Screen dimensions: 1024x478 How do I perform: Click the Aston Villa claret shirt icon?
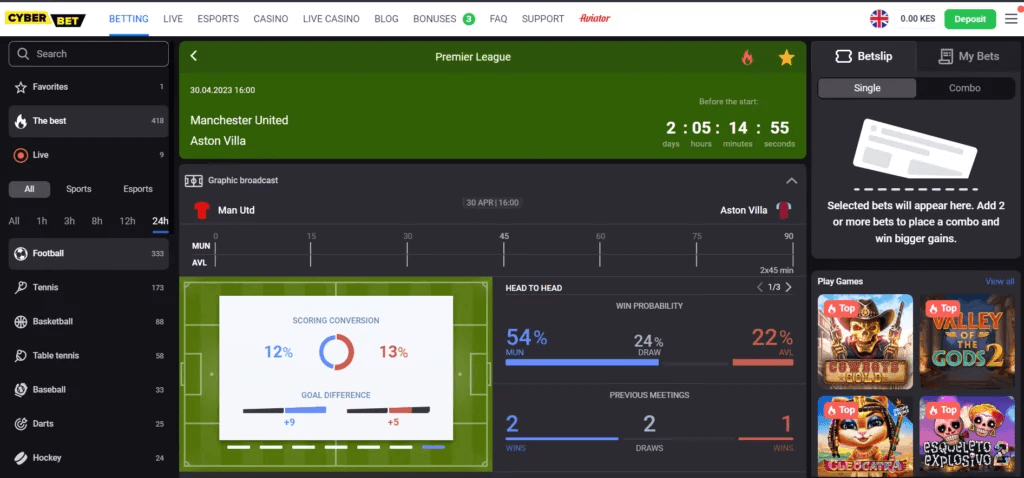[783, 210]
